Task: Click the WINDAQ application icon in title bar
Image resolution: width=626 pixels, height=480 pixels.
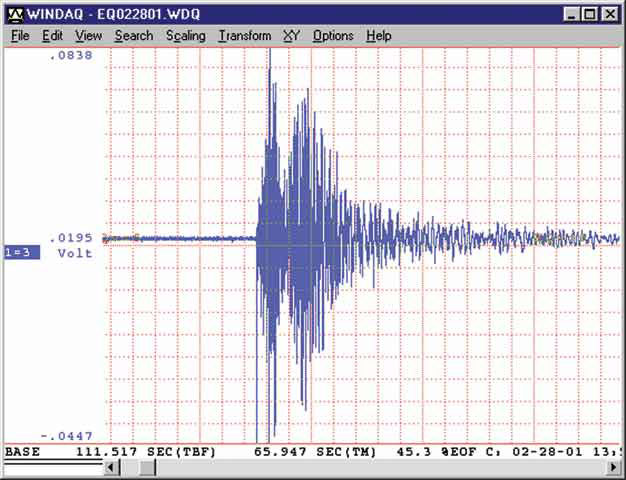Action: tap(14, 14)
